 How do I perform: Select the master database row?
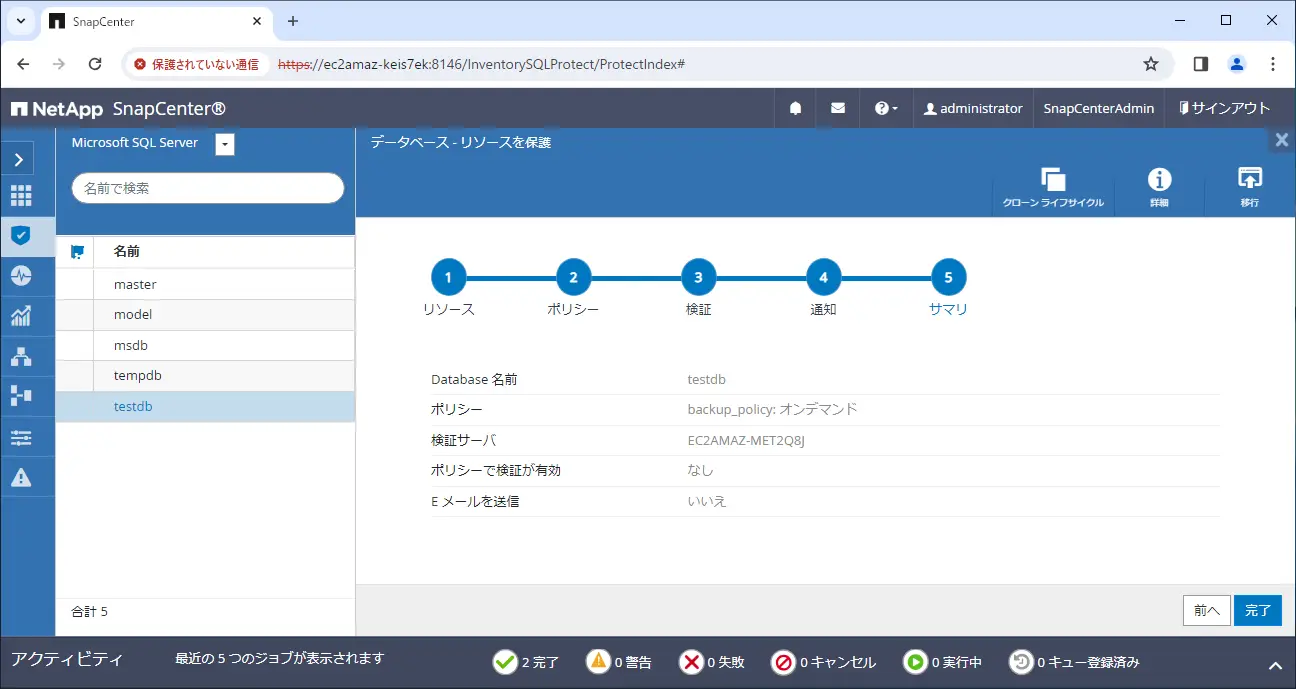click(205, 284)
